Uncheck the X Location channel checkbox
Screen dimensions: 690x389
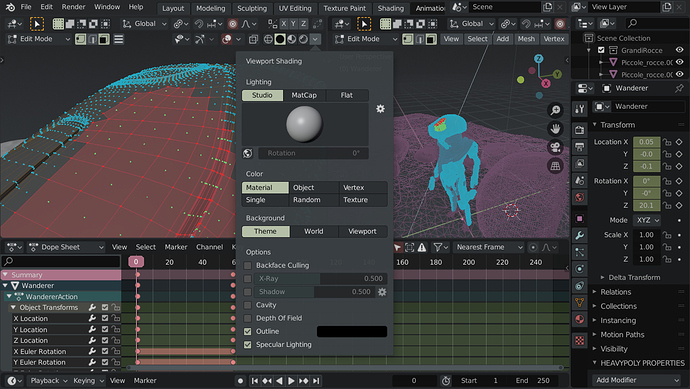click(105, 318)
